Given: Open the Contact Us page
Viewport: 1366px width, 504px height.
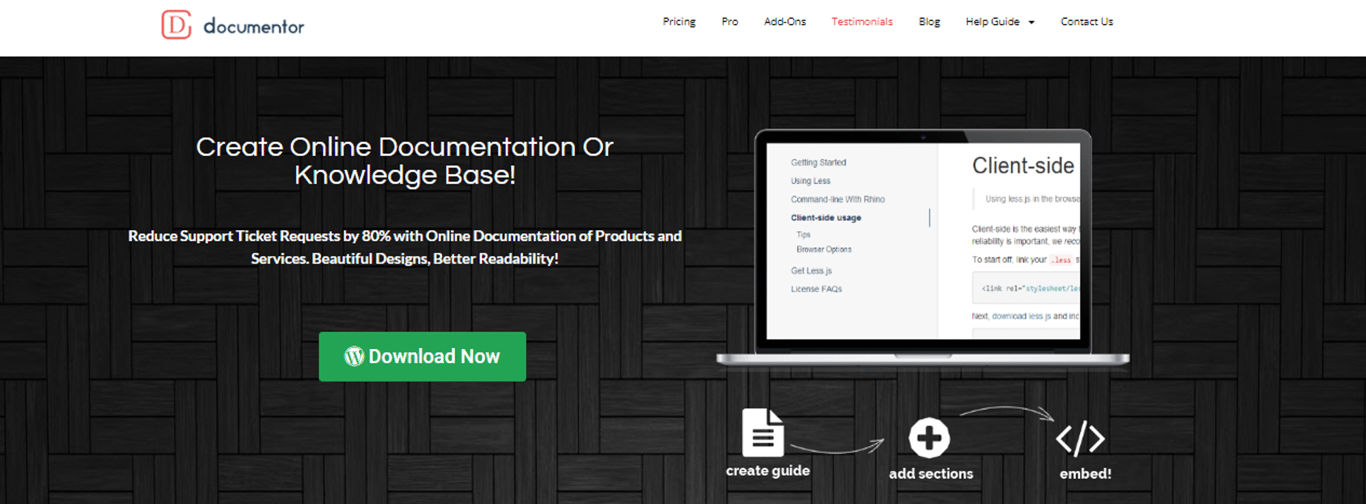Looking at the screenshot, I should click(x=1087, y=22).
